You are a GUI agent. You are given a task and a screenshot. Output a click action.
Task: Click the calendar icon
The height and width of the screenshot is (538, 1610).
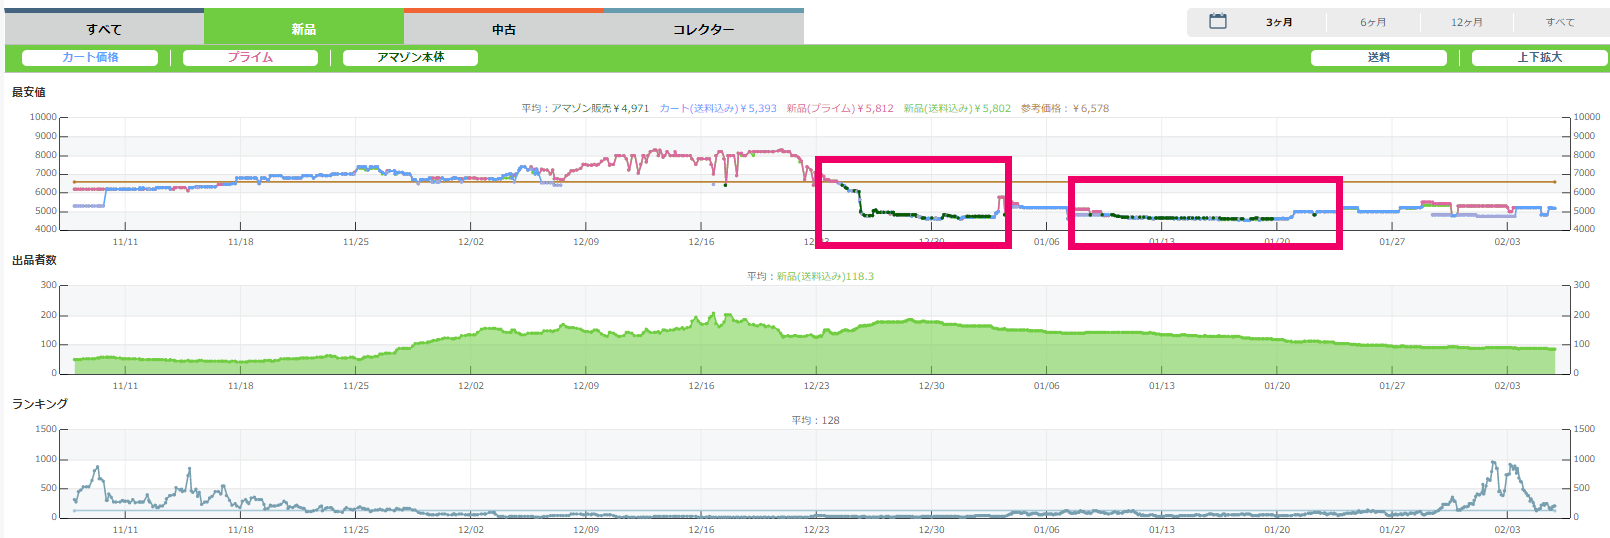(1217, 21)
